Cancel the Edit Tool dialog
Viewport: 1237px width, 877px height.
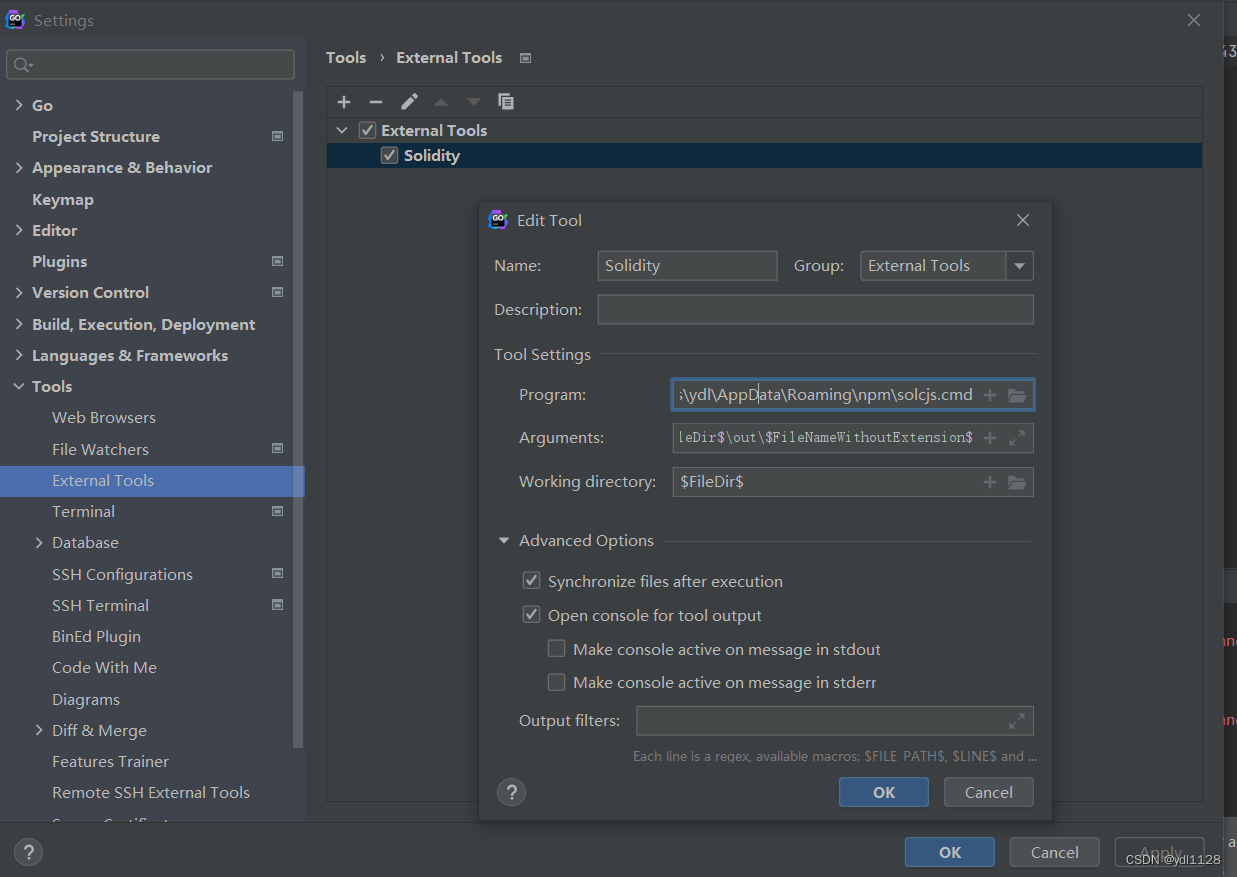pyautogui.click(x=988, y=791)
